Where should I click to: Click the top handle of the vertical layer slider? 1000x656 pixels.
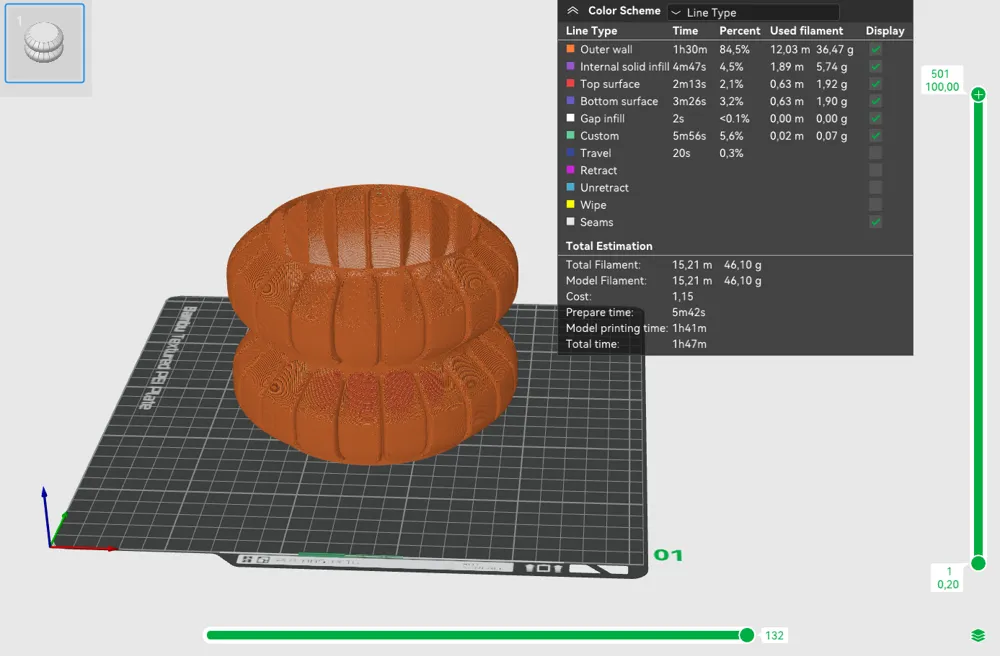[978, 94]
